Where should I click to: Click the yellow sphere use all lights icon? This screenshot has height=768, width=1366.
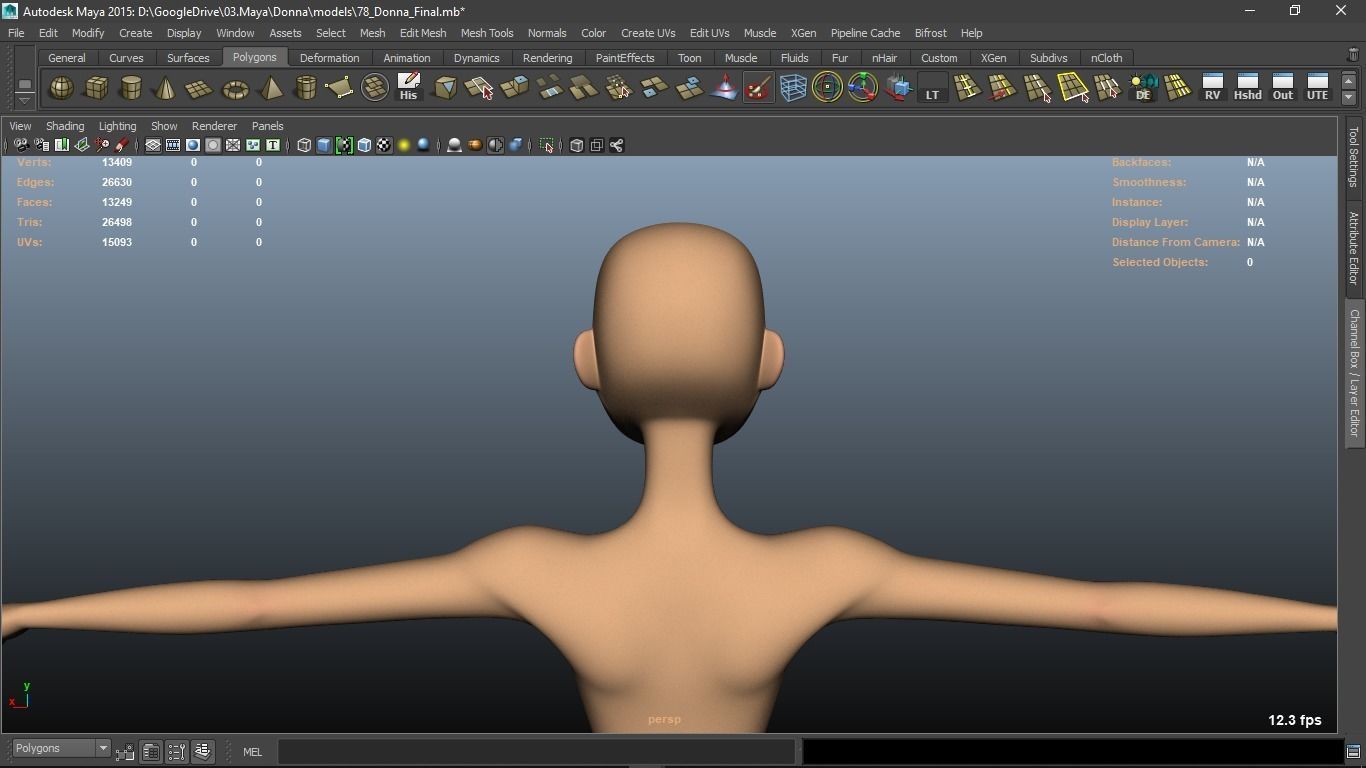(x=404, y=145)
